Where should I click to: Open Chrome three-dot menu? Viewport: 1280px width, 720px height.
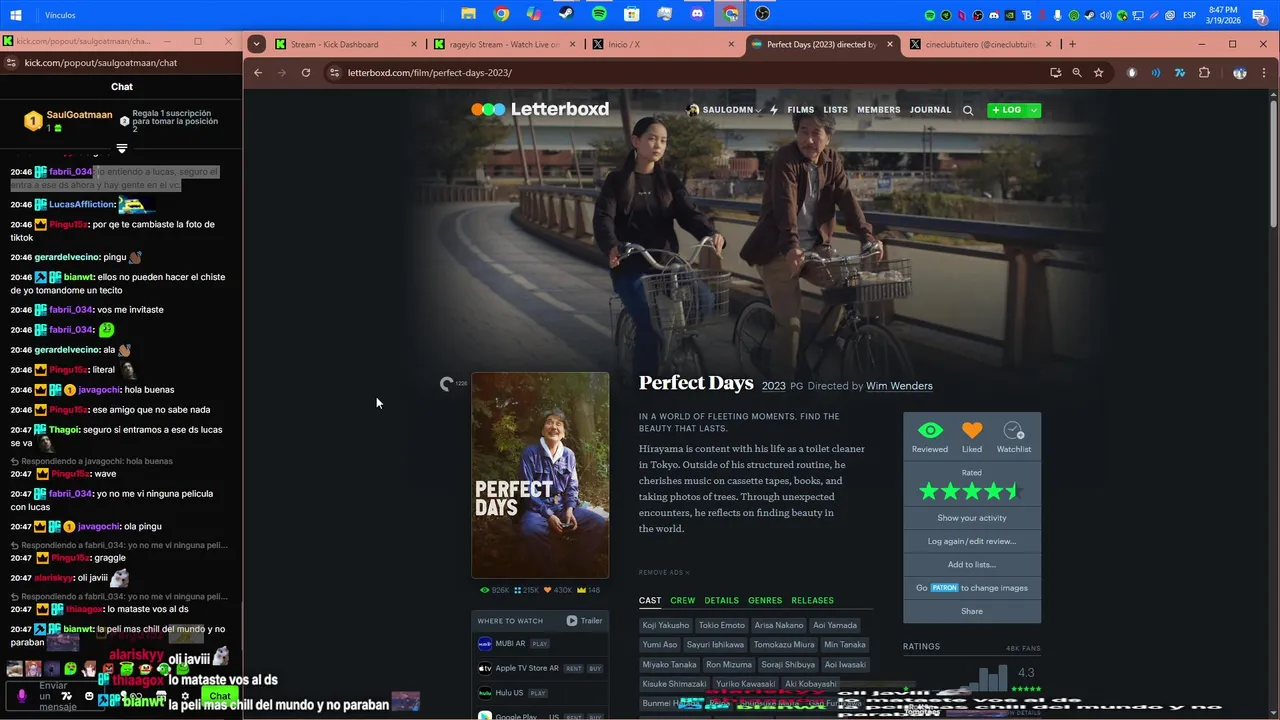click(1264, 73)
